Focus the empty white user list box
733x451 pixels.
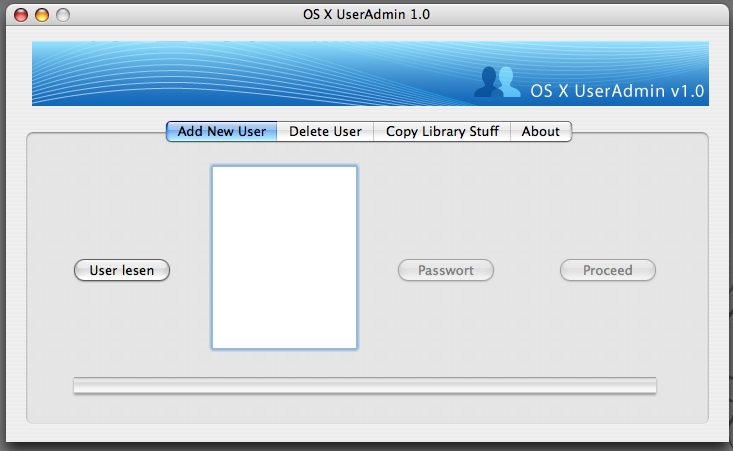tap(284, 257)
